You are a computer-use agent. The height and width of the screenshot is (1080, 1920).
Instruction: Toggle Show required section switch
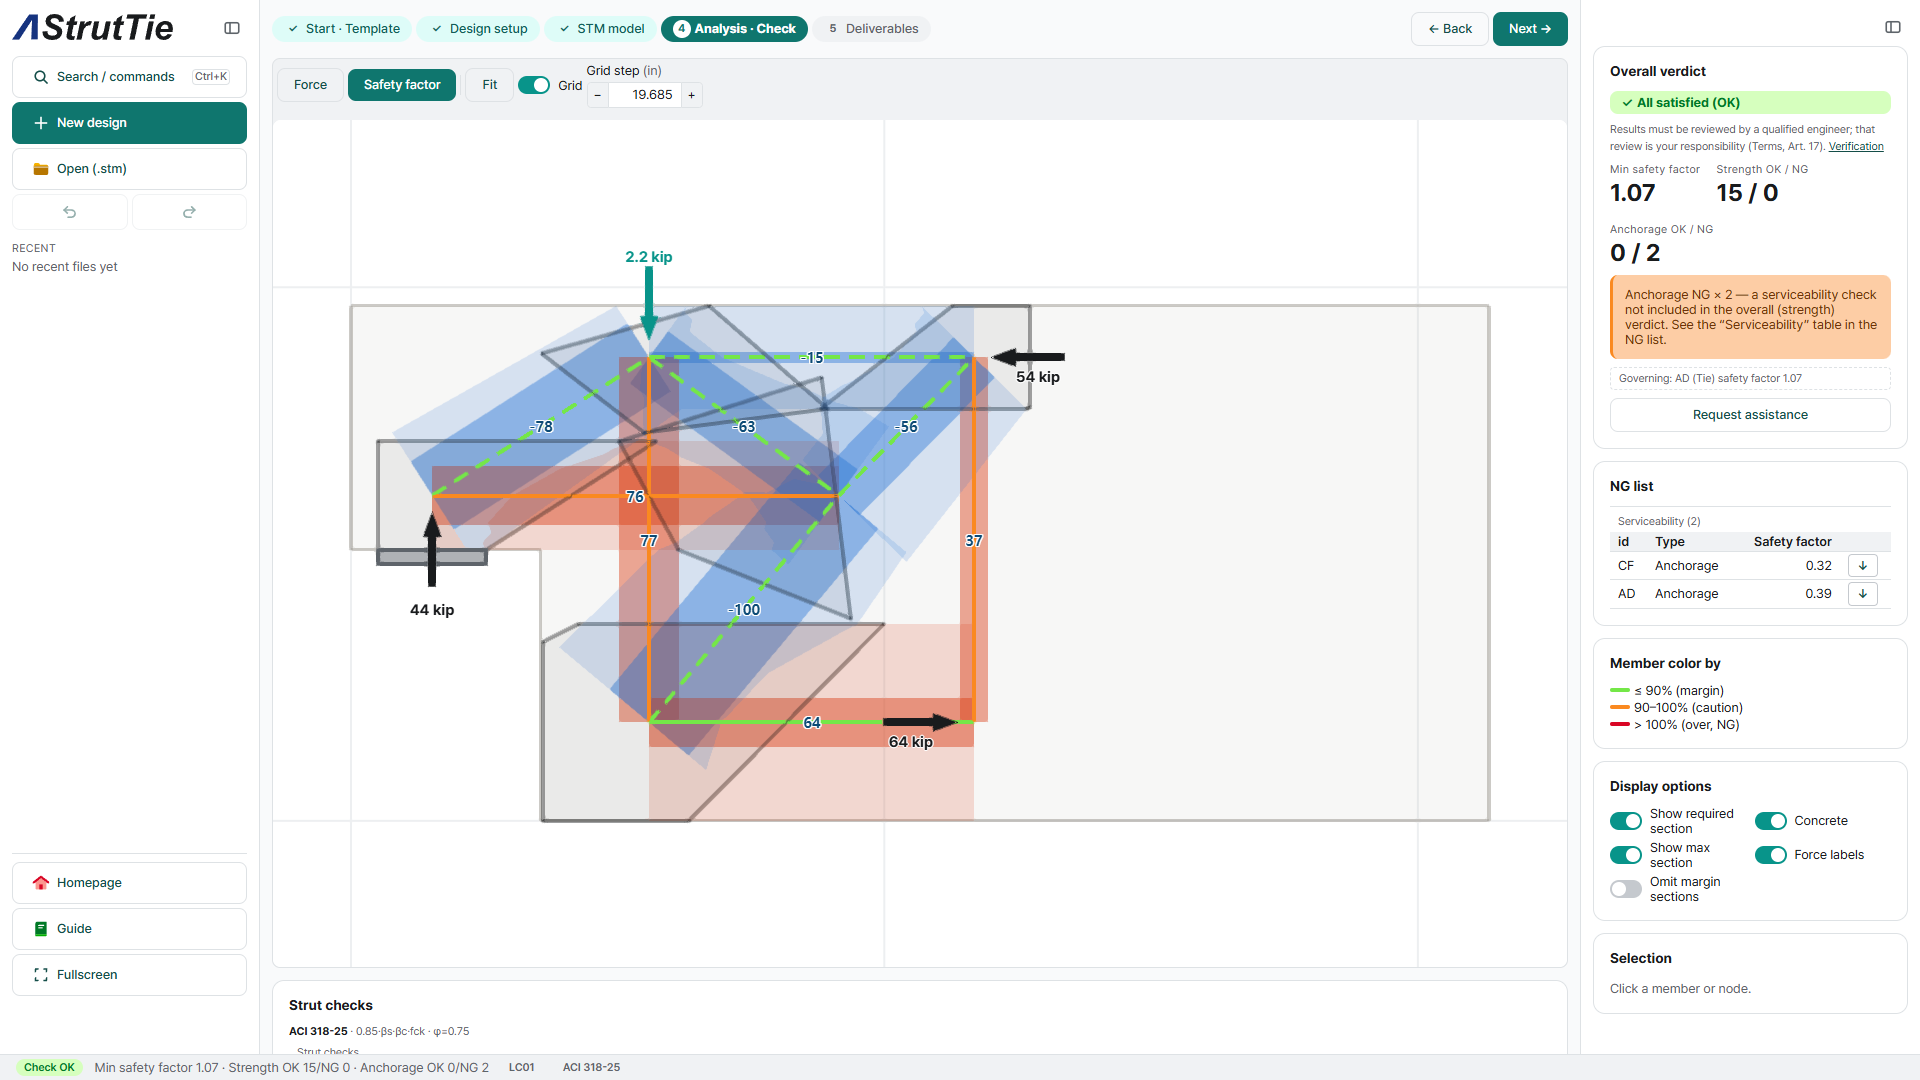coord(1626,821)
